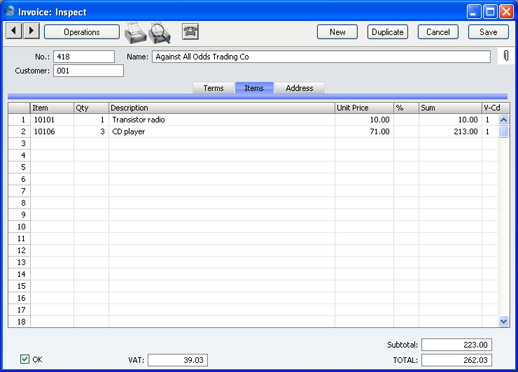Select item code 10101 cell
The image size is (518, 372).
click(x=52, y=120)
